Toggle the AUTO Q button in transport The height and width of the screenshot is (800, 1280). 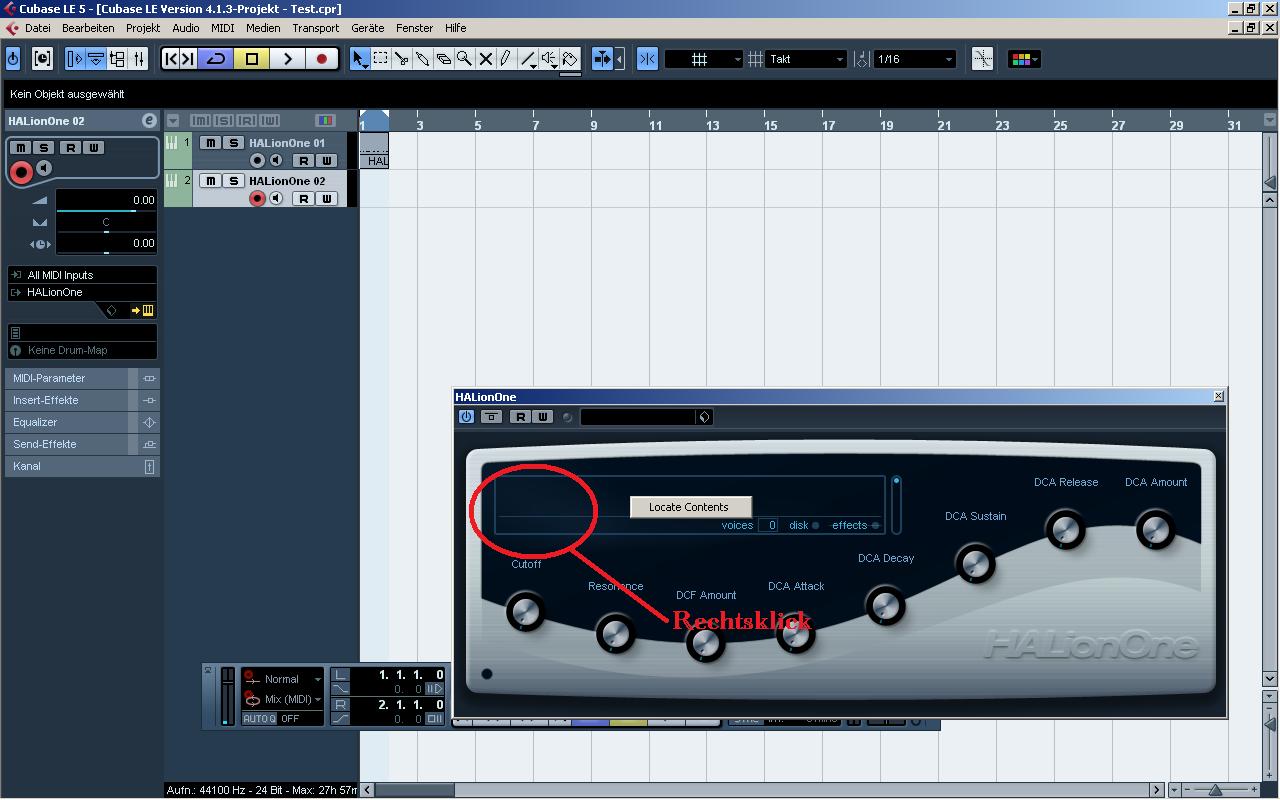click(258, 719)
